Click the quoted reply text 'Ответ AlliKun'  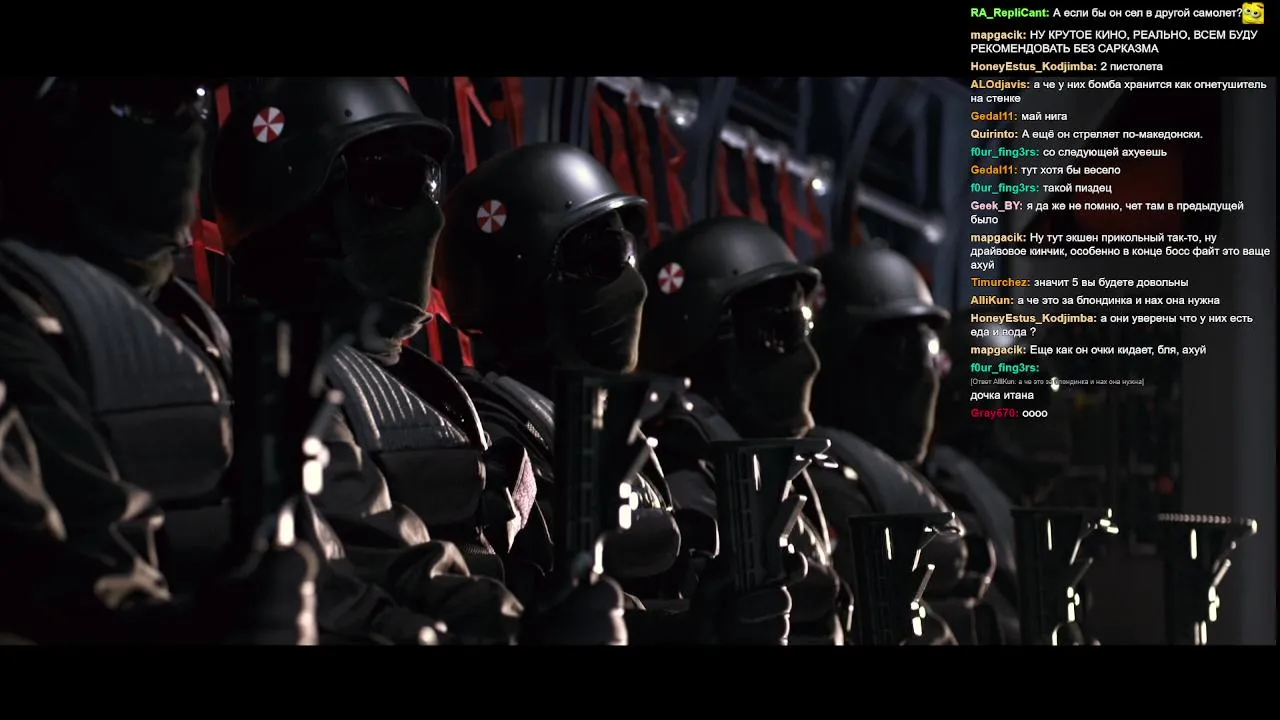(x=1057, y=382)
